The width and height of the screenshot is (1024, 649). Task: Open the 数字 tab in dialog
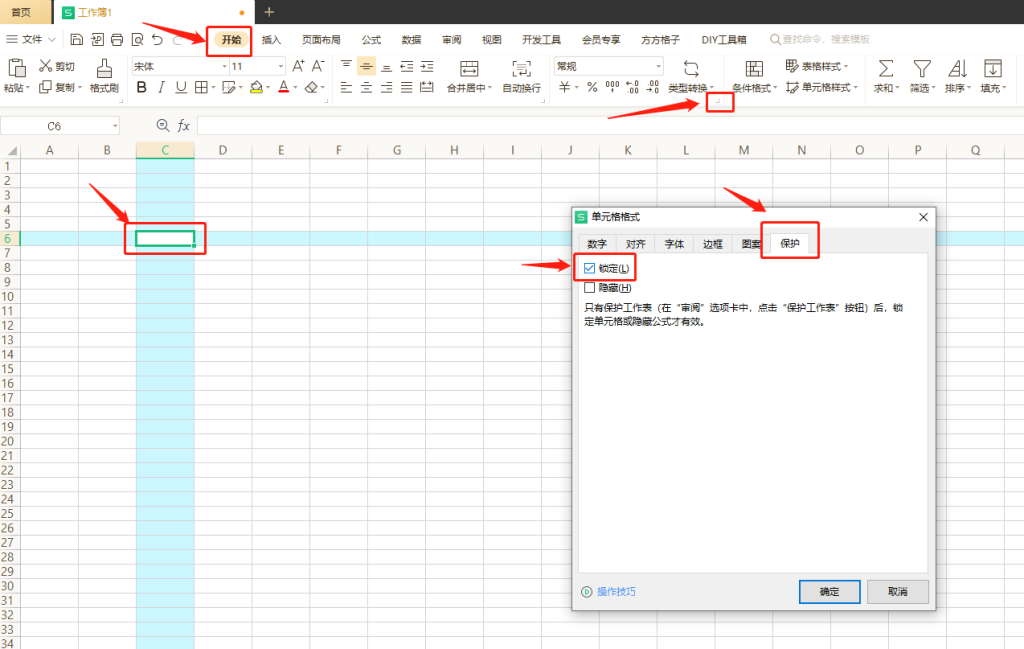tap(597, 244)
